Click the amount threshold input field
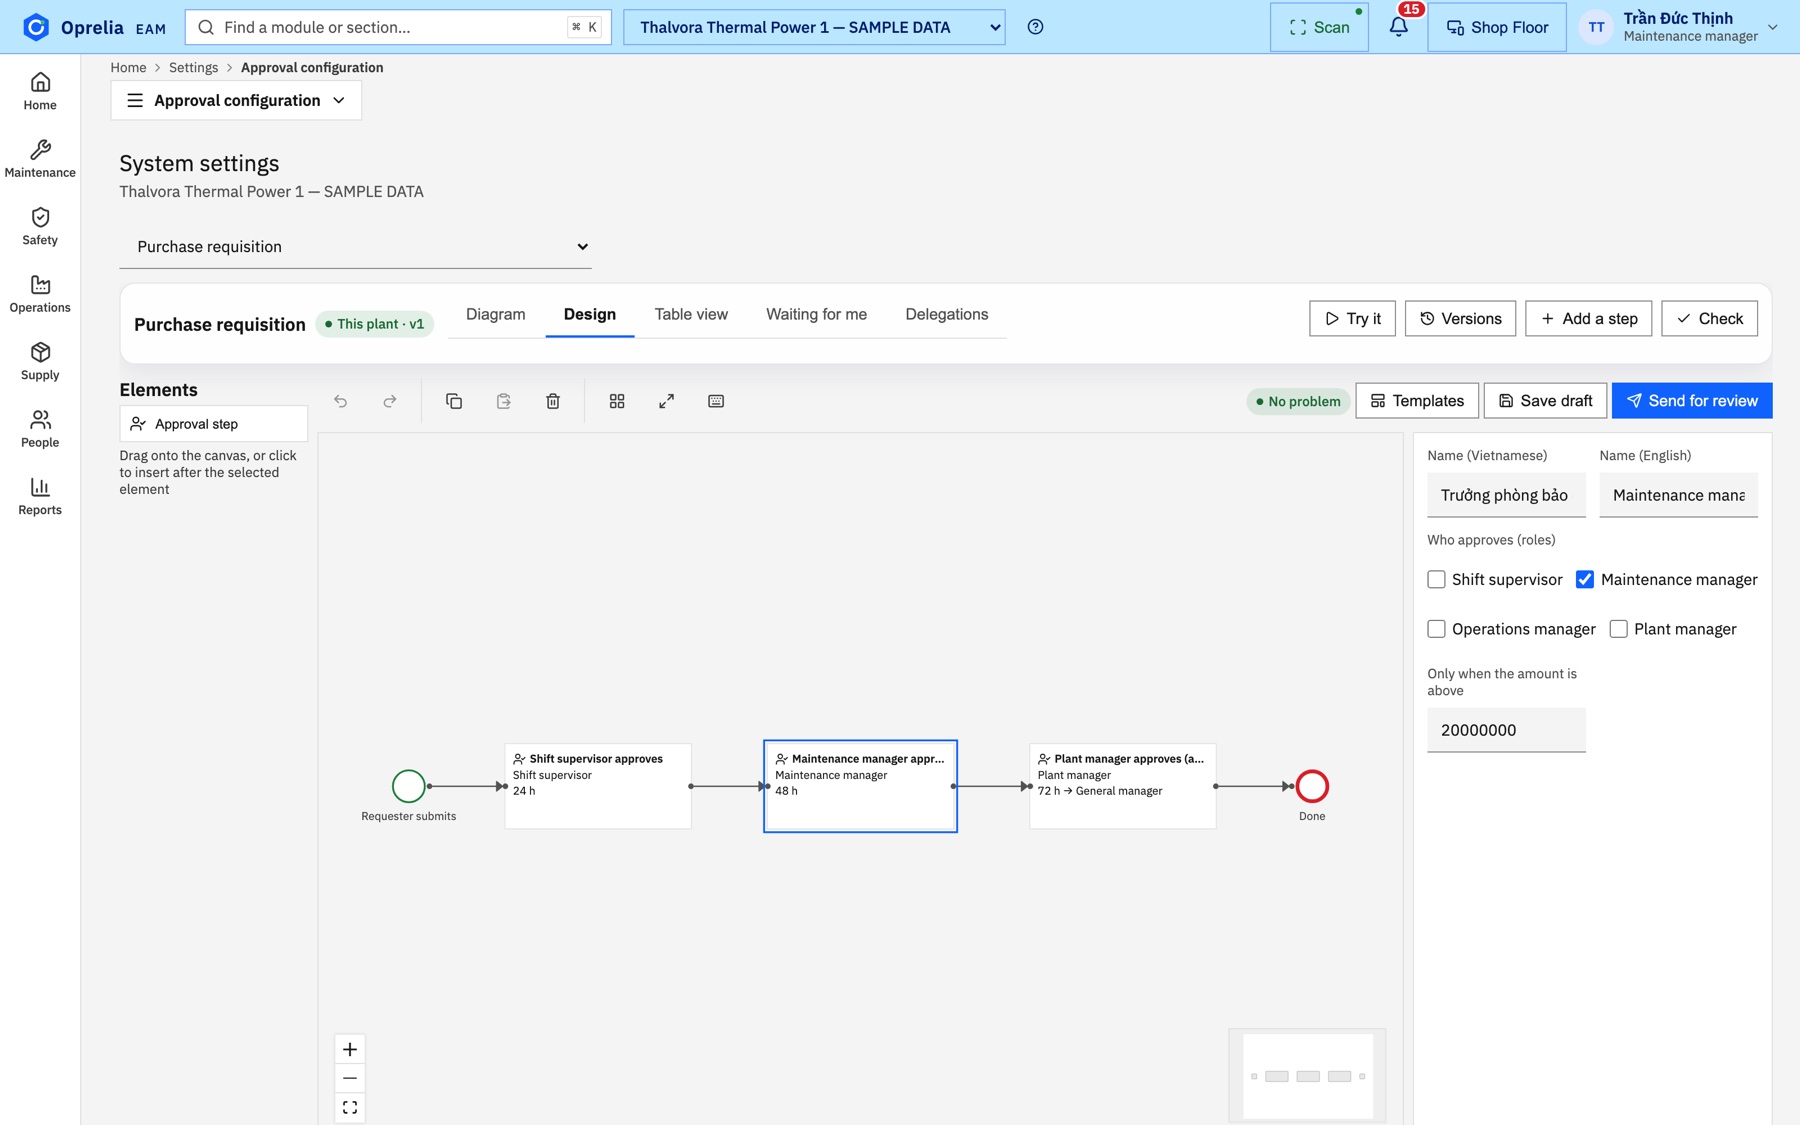 tap(1506, 730)
